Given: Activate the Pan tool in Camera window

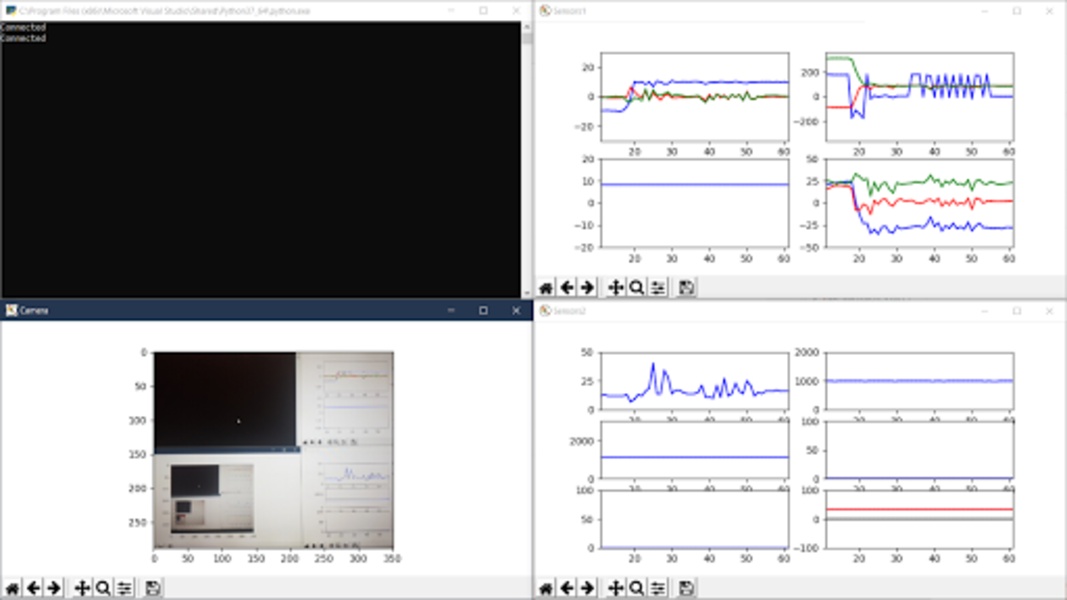Looking at the screenshot, I should 82,588.
